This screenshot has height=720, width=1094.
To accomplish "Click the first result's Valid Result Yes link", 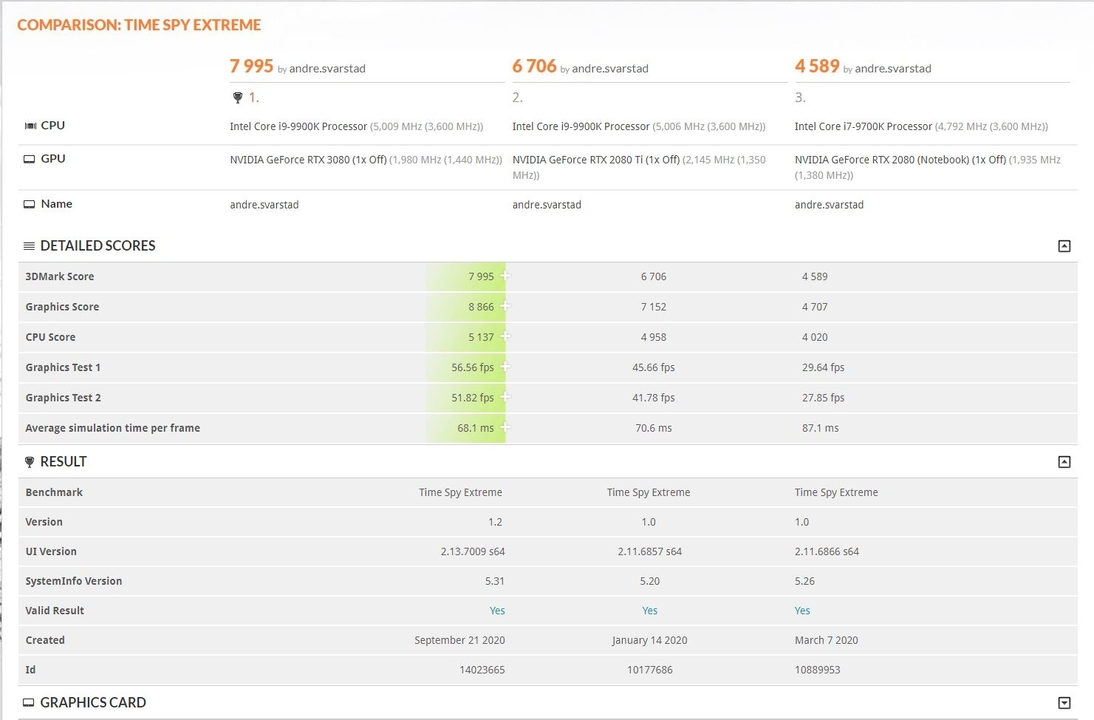I will click(x=497, y=610).
